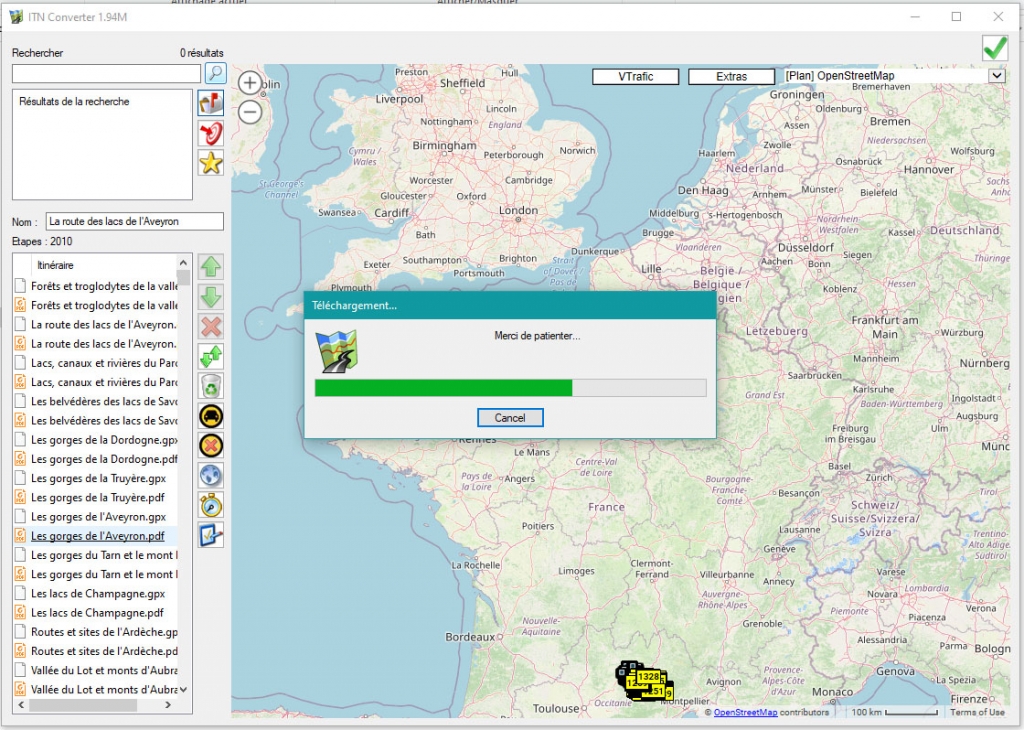
Task: Move the selected step up with the green up arrow
Action: pos(211,267)
